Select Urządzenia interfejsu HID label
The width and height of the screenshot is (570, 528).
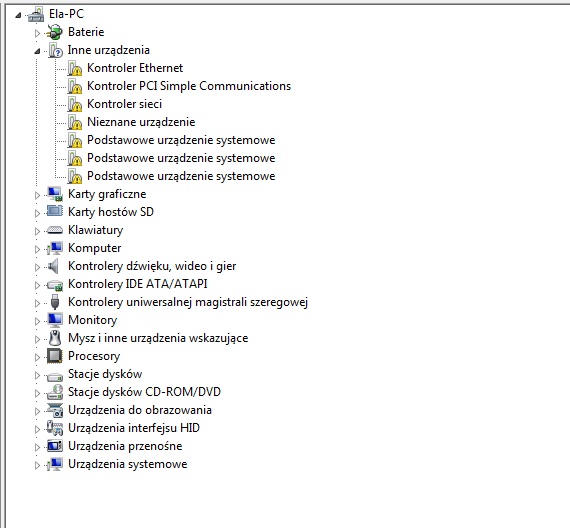tap(134, 428)
